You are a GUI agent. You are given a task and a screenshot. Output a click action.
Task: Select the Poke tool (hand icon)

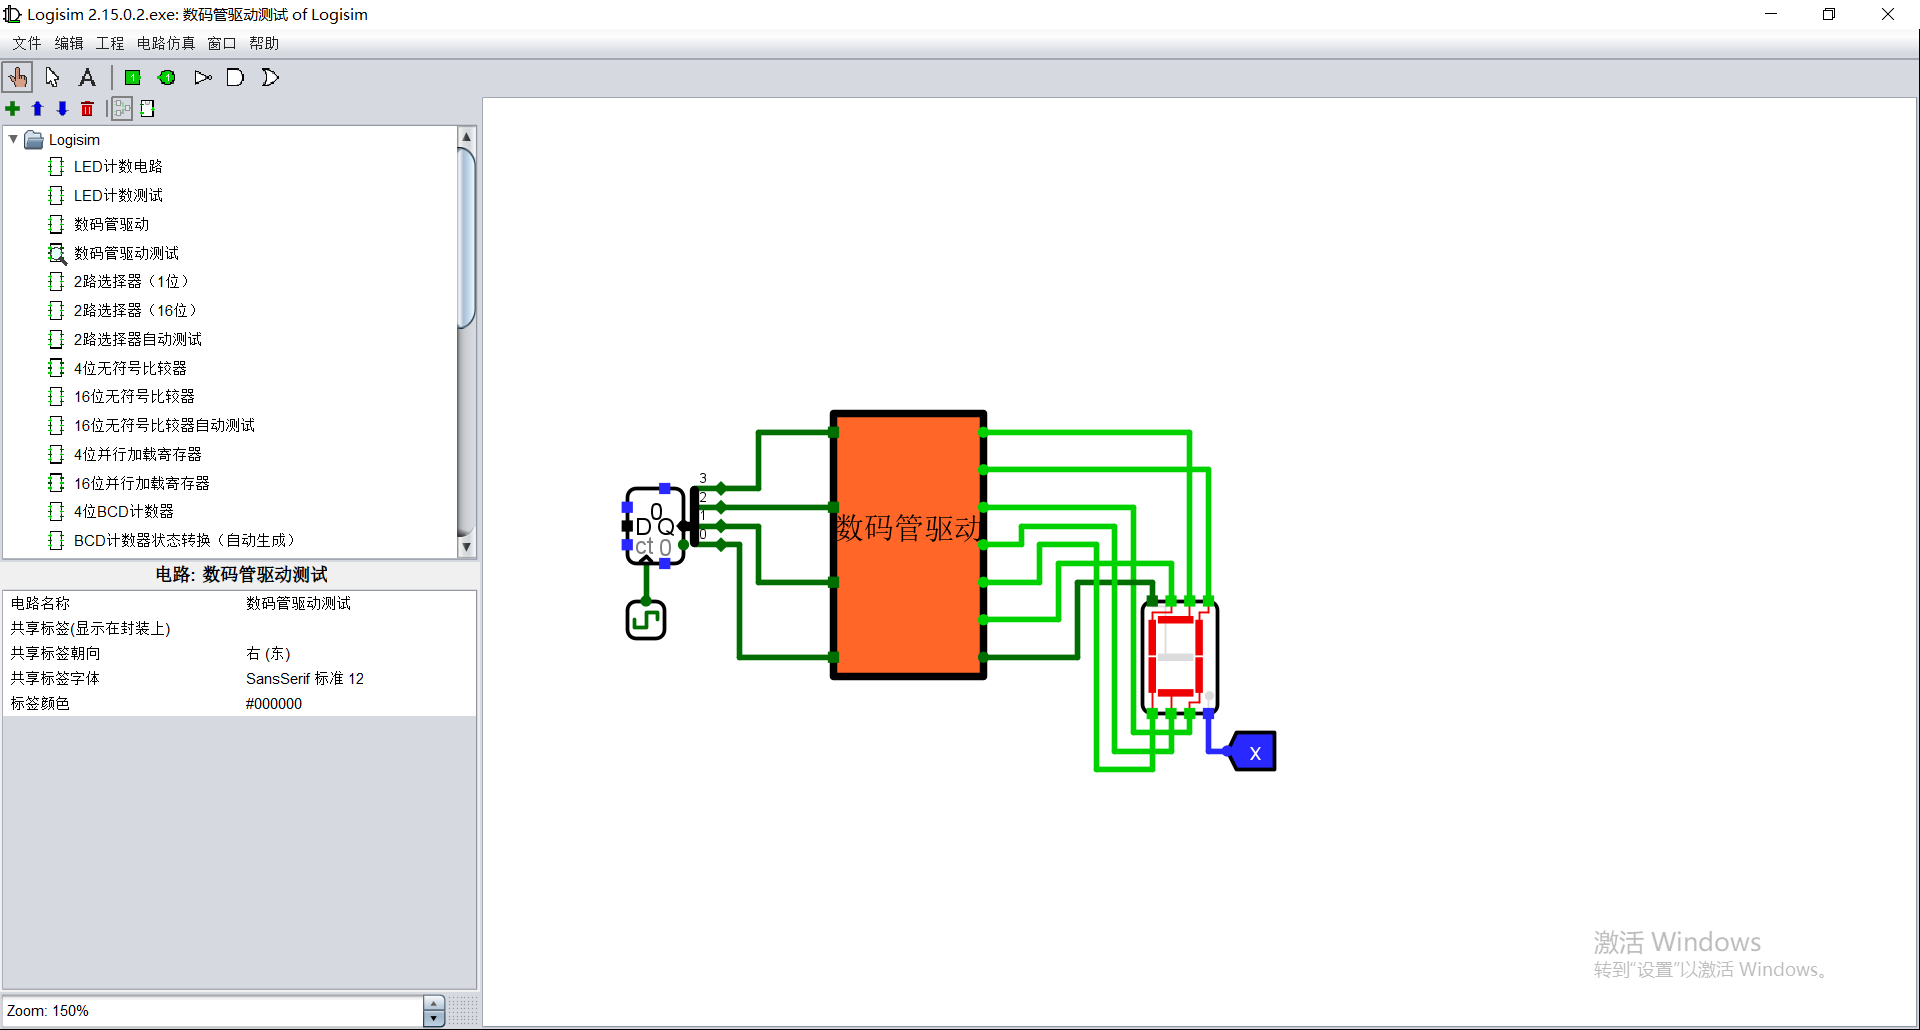pos(17,77)
